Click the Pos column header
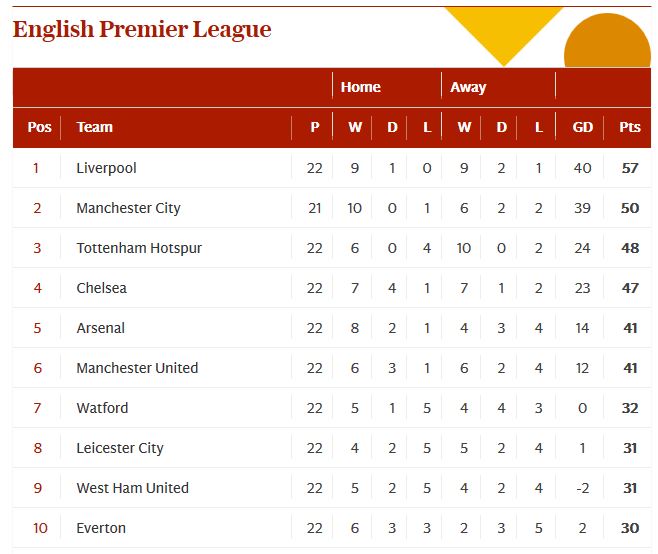Viewport: 658px width, 554px height. point(39,127)
